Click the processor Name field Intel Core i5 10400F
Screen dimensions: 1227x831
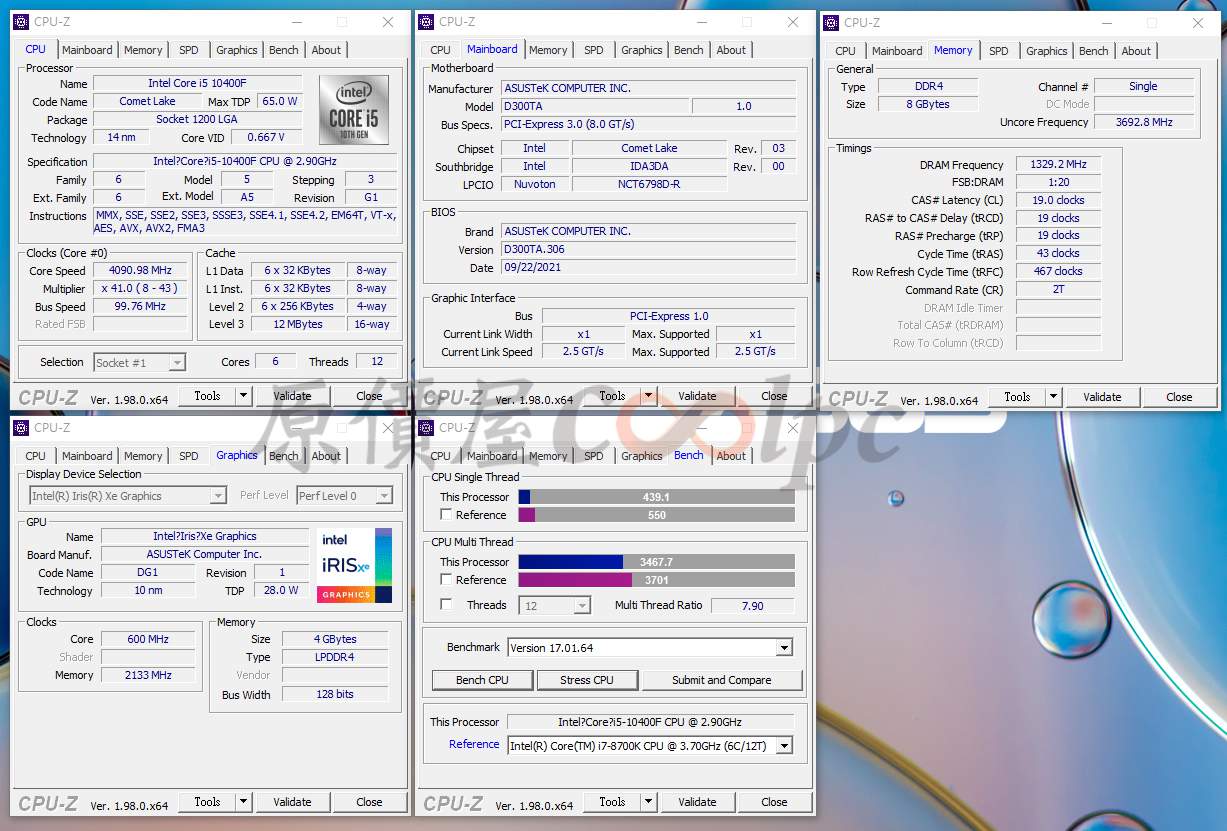tap(197, 84)
